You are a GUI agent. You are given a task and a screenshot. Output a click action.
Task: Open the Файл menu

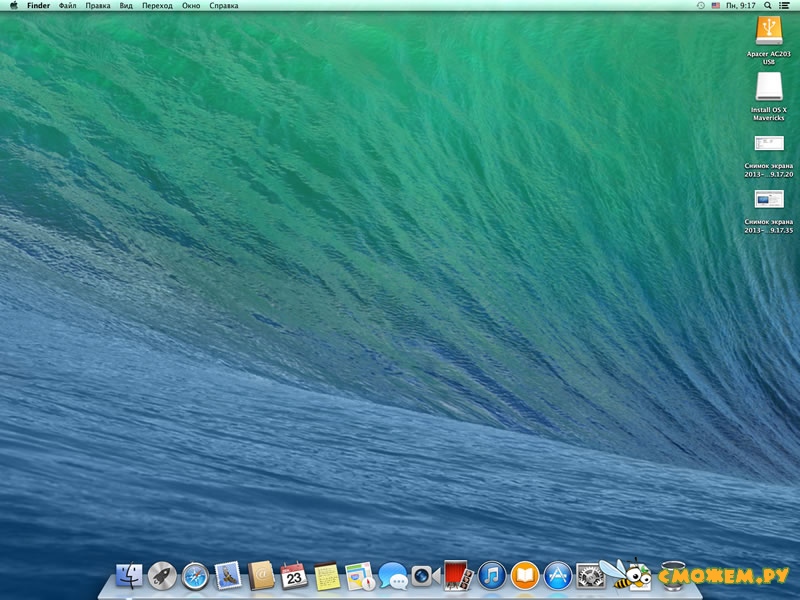point(67,6)
